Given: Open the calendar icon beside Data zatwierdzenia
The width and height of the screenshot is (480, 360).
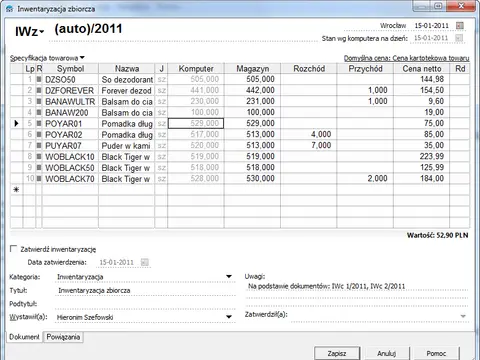Looking at the screenshot, I should click(144, 262).
